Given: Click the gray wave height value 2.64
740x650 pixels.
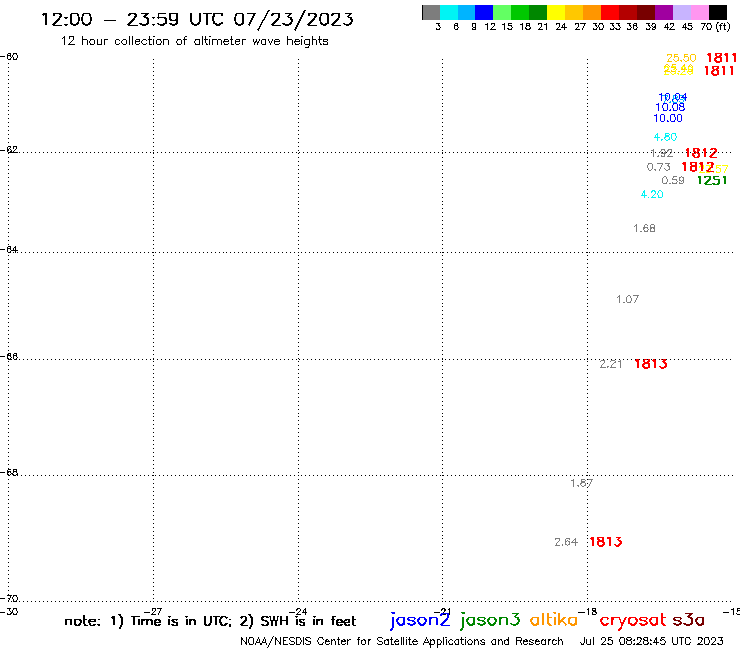Looking at the screenshot, I should [x=566, y=542].
